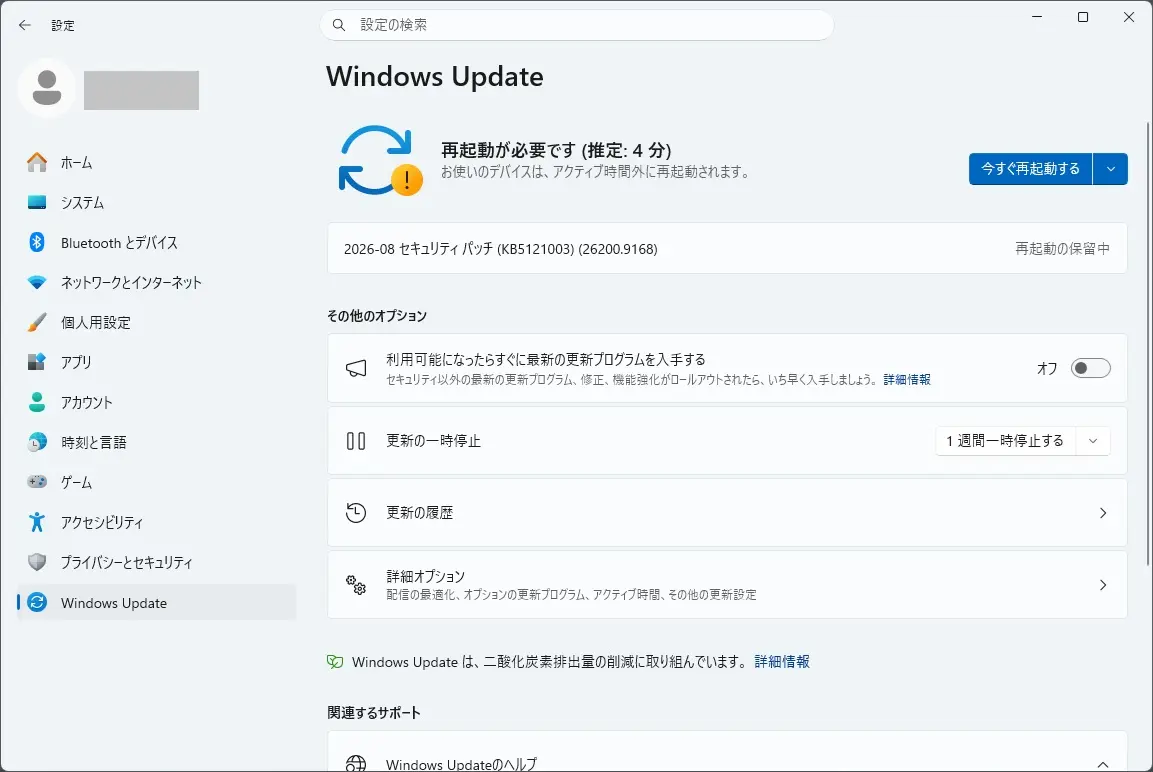Viewport: 1153px width, 772px height.
Task: Click the large update status icon
Action: 380,160
